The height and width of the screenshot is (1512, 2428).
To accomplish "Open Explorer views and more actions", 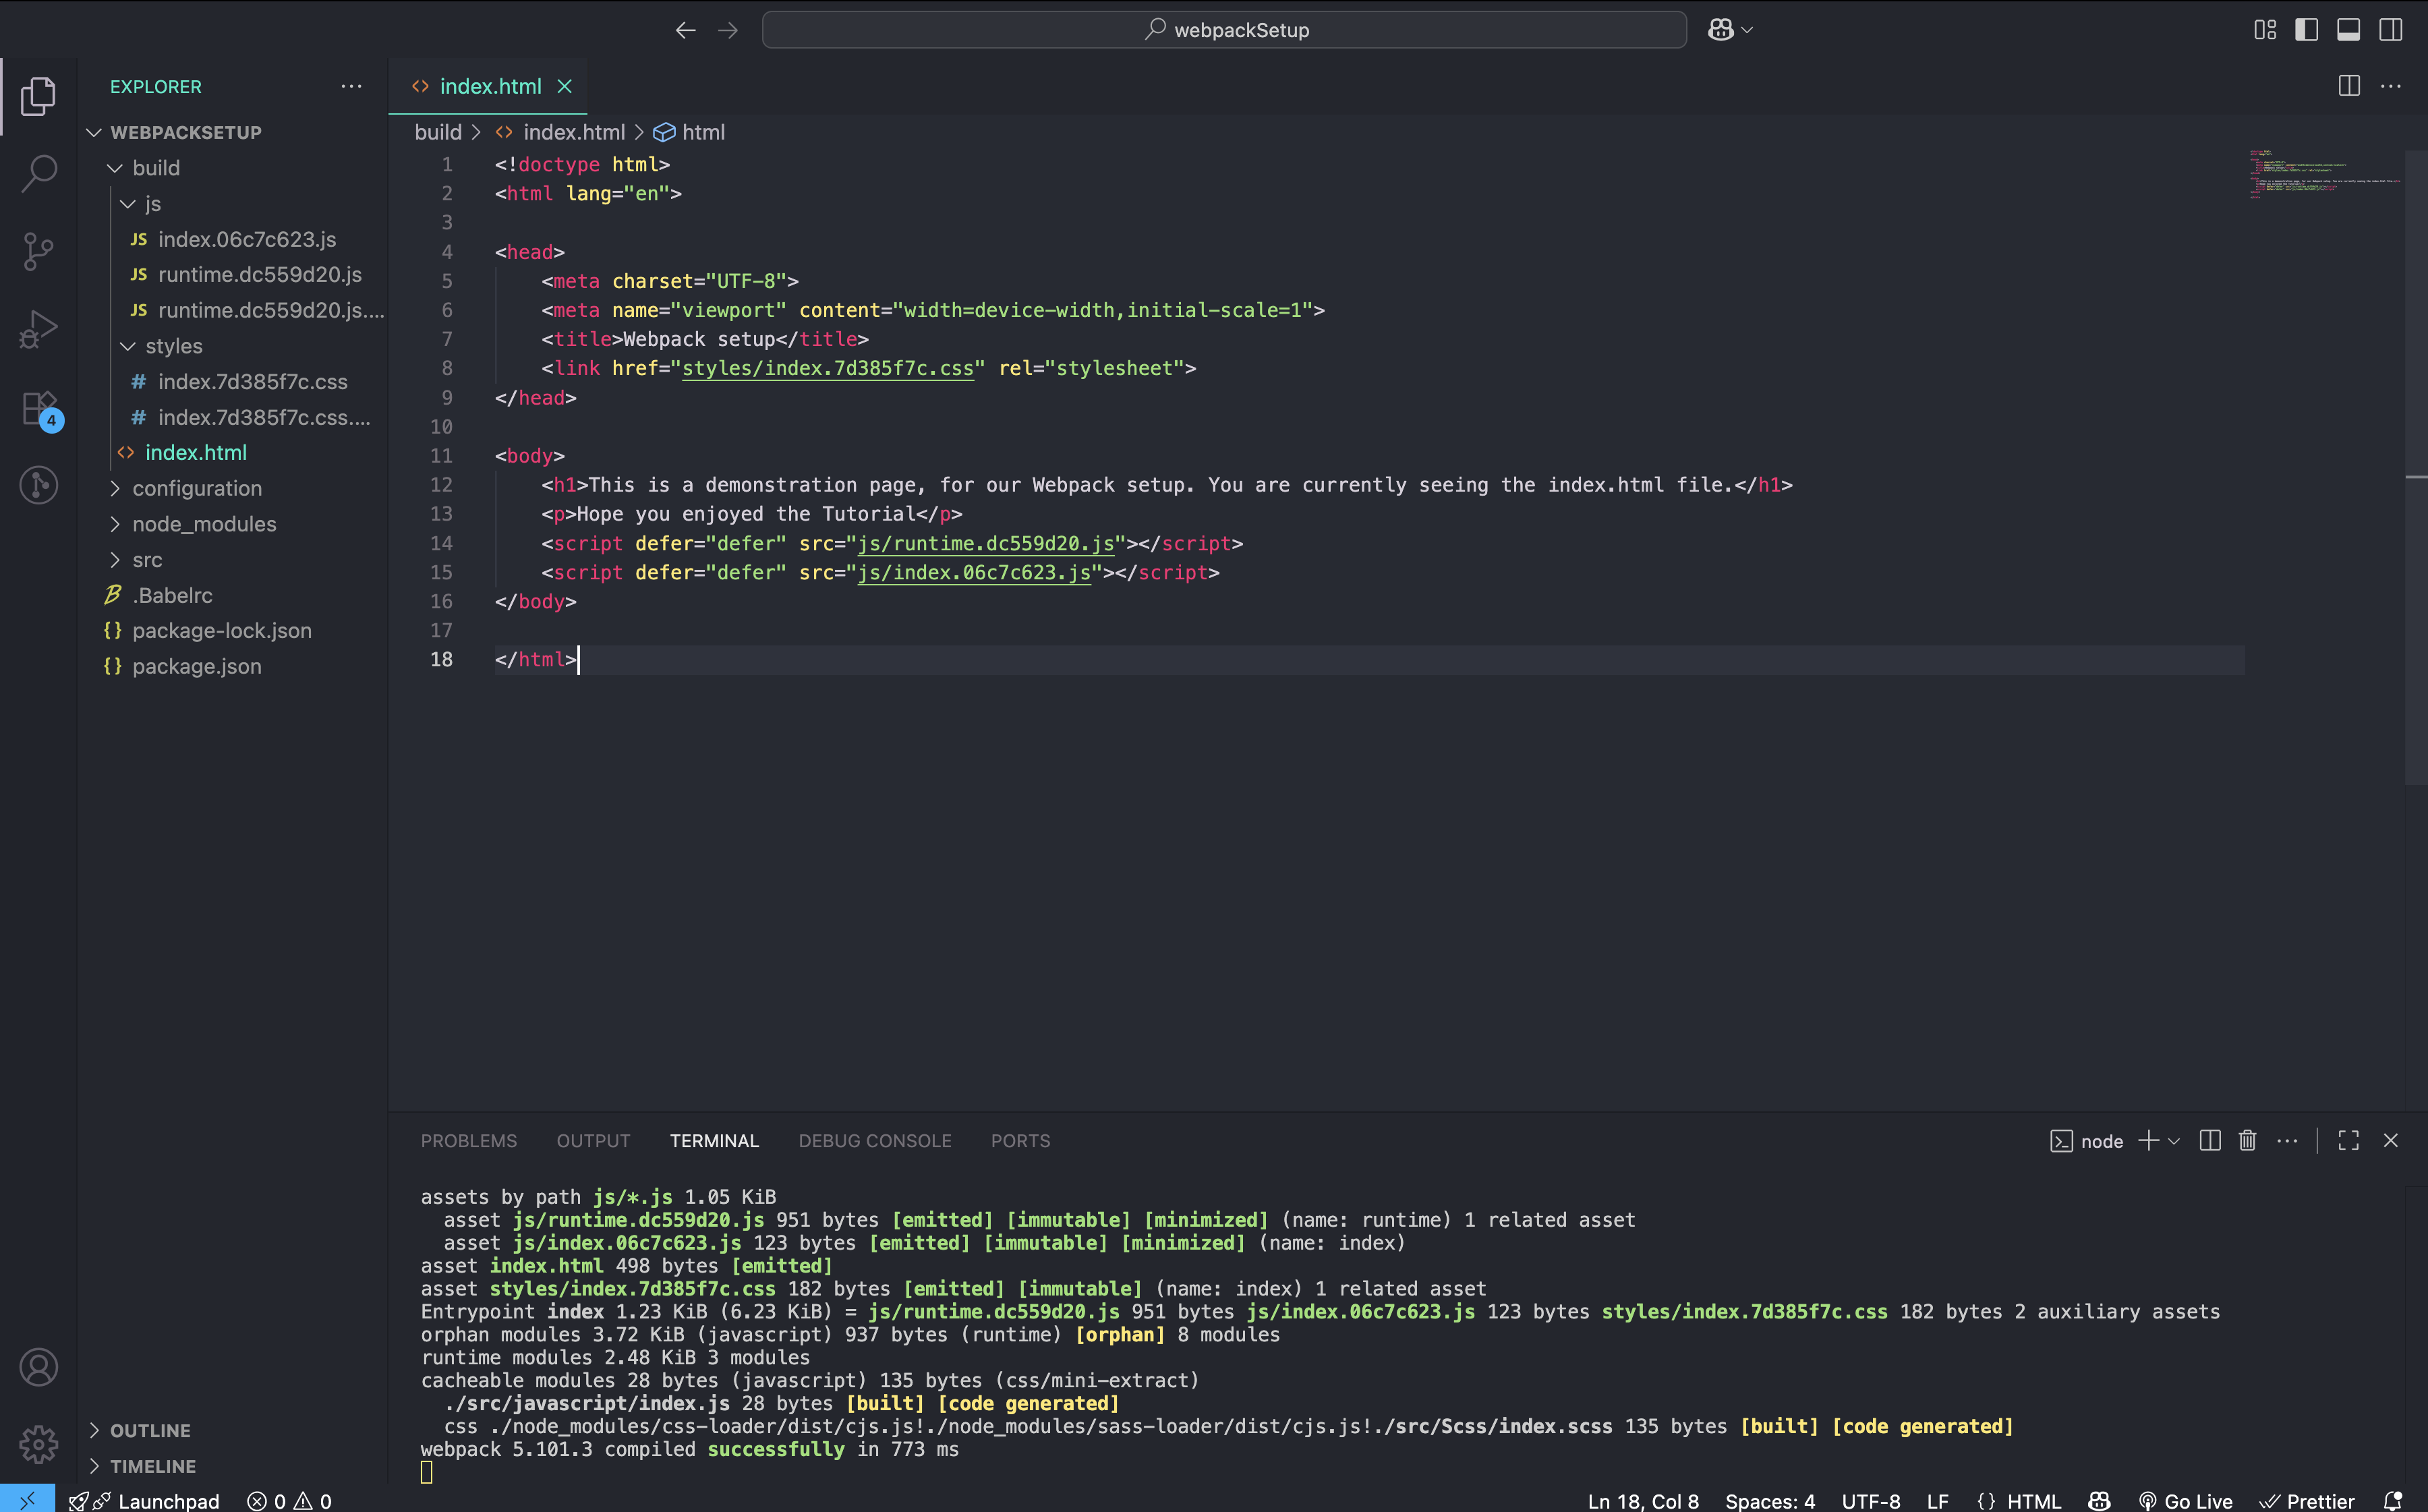I will [x=351, y=86].
